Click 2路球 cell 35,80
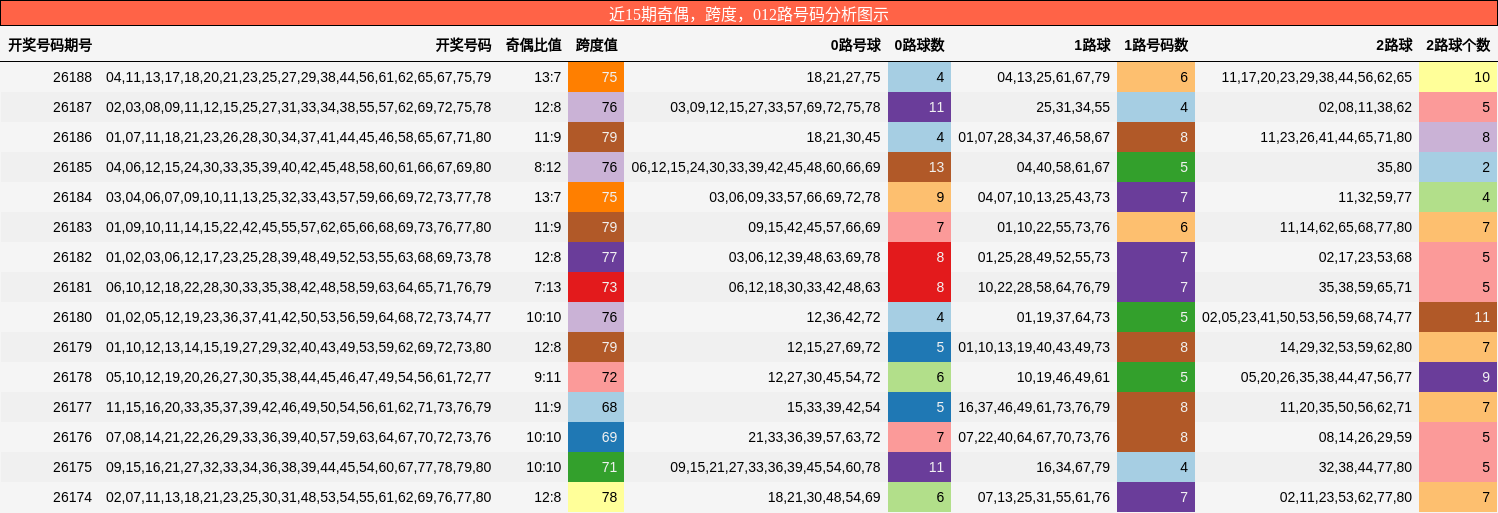This screenshot has height=513, width=1498. 1394,167
